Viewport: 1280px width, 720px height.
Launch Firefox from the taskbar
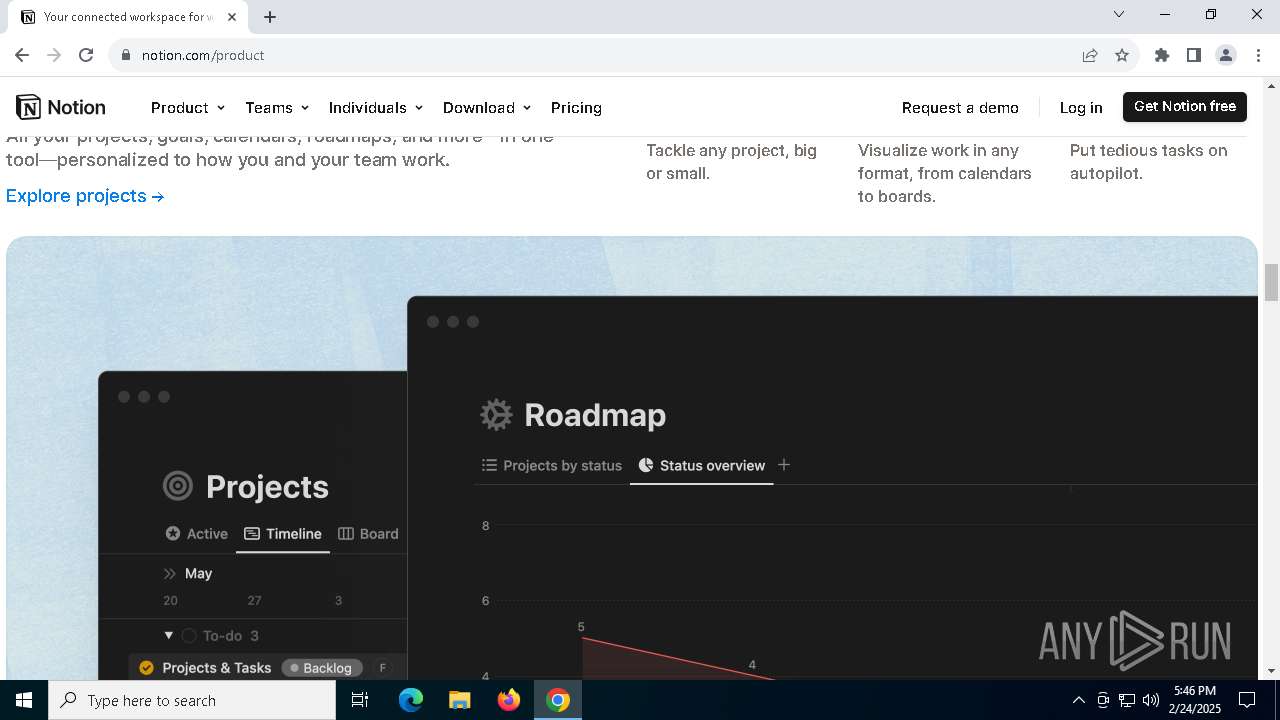click(509, 700)
